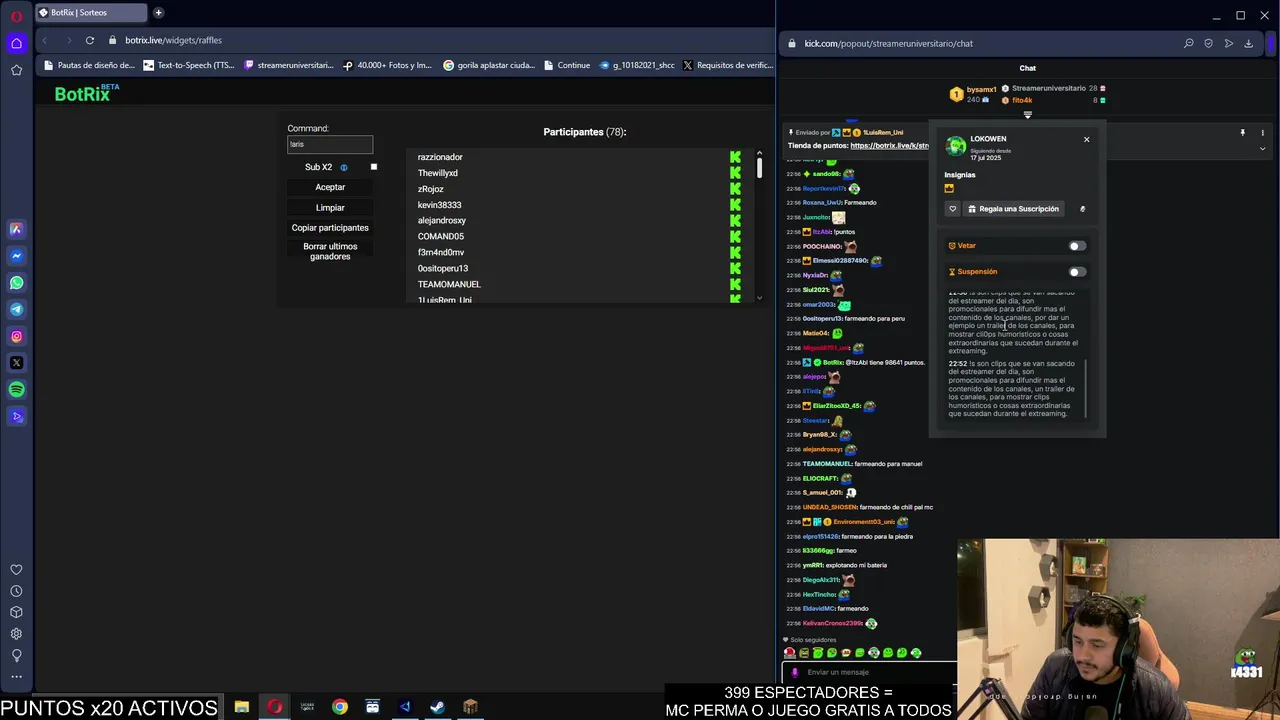Open Text-to-Speech bookmark
This screenshot has height=720, width=1280.
(189, 65)
